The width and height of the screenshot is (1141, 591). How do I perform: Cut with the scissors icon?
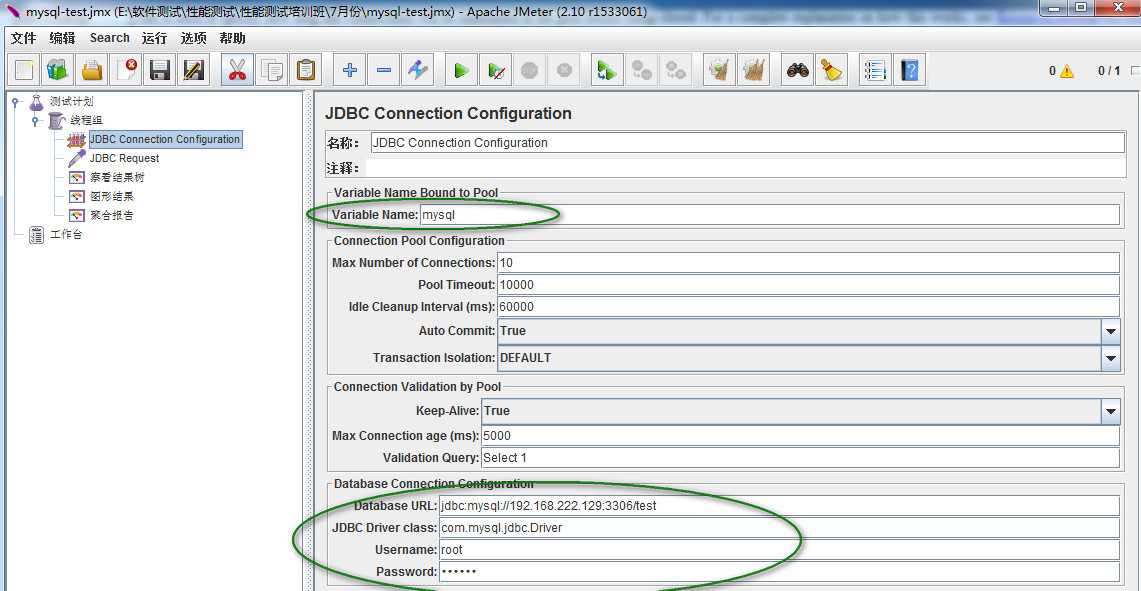237,70
